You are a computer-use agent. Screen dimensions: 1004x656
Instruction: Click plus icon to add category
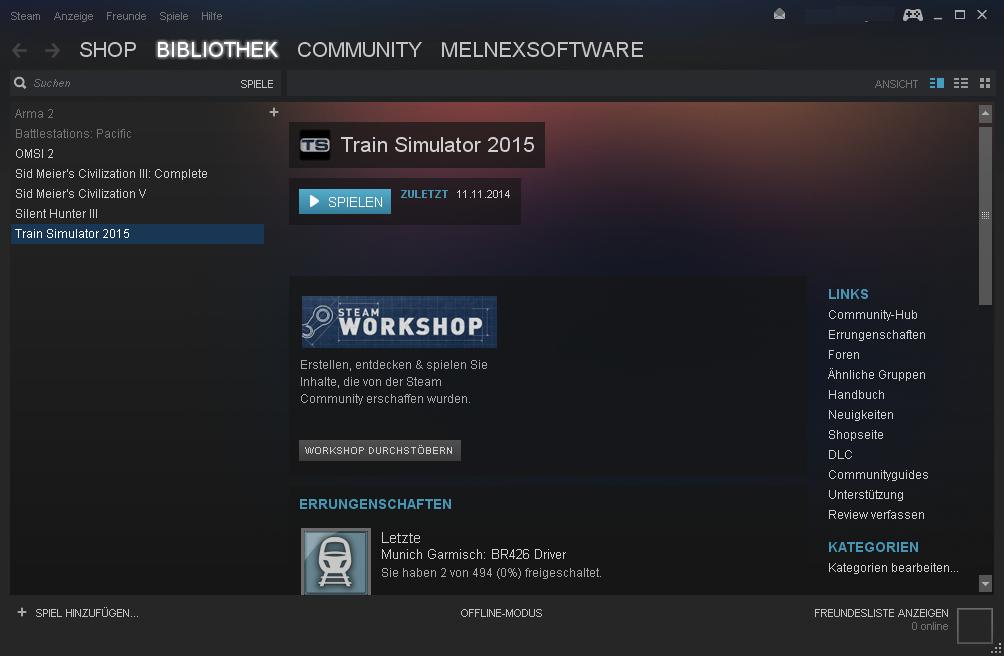click(x=274, y=112)
